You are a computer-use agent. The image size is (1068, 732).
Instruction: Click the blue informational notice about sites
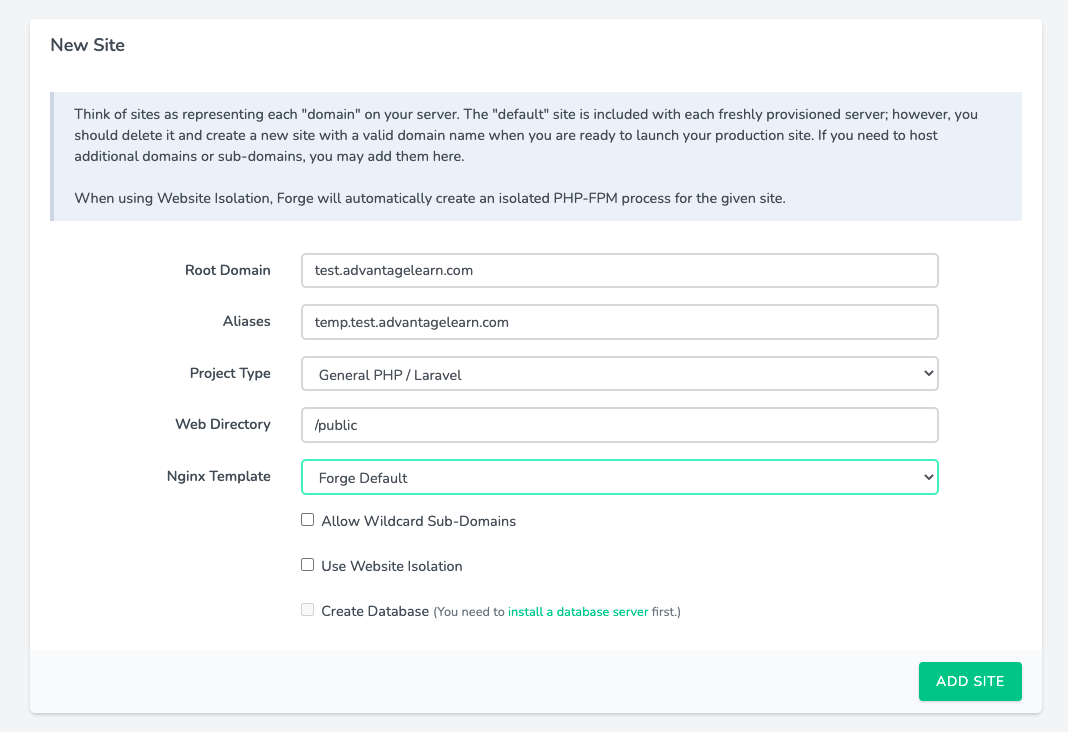(x=536, y=156)
